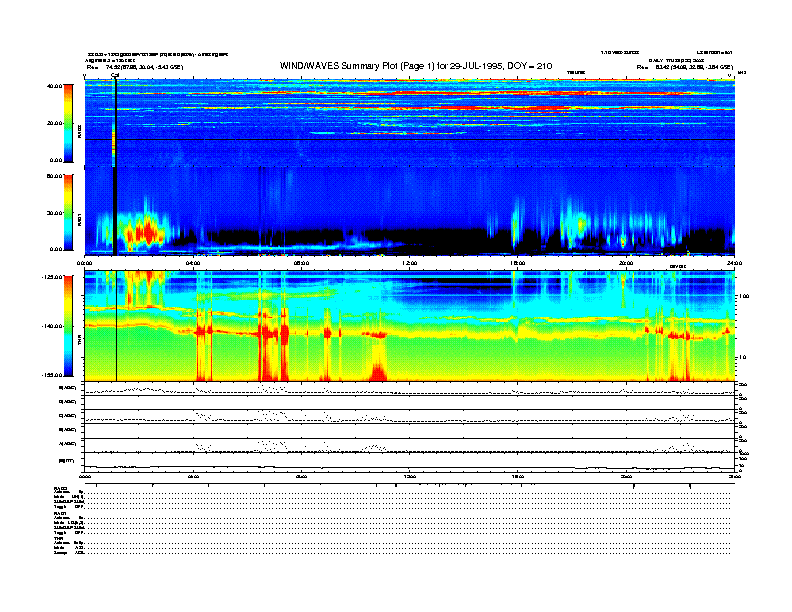This screenshot has width=792, height=612.
Task: Click the 00:00 tick label below the line plots
Action: point(85,476)
